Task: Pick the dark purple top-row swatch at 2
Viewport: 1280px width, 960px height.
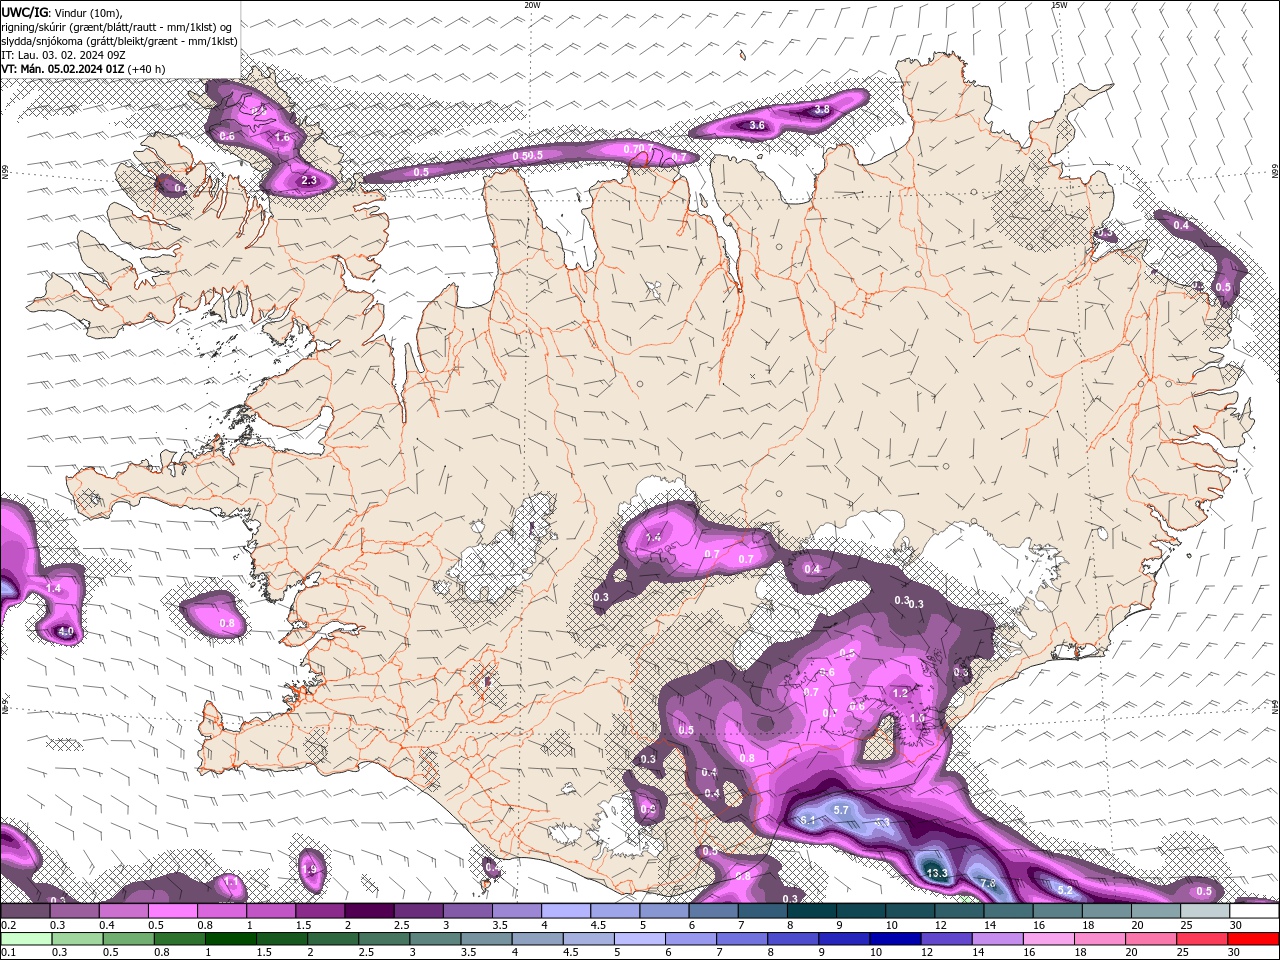Action: click(369, 911)
